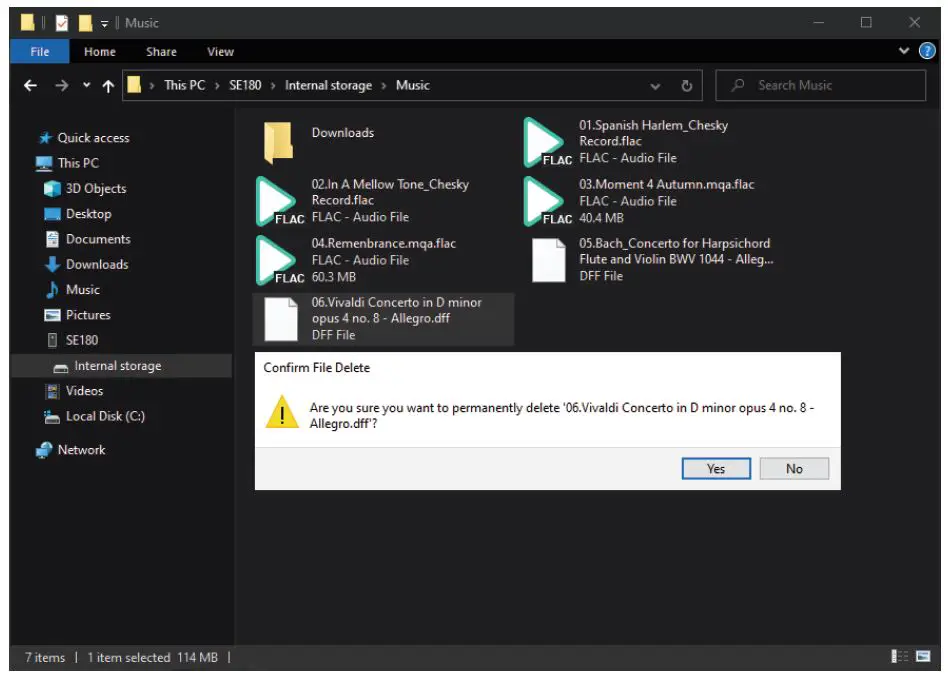Click Music in address bar path

(x=412, y=85)
